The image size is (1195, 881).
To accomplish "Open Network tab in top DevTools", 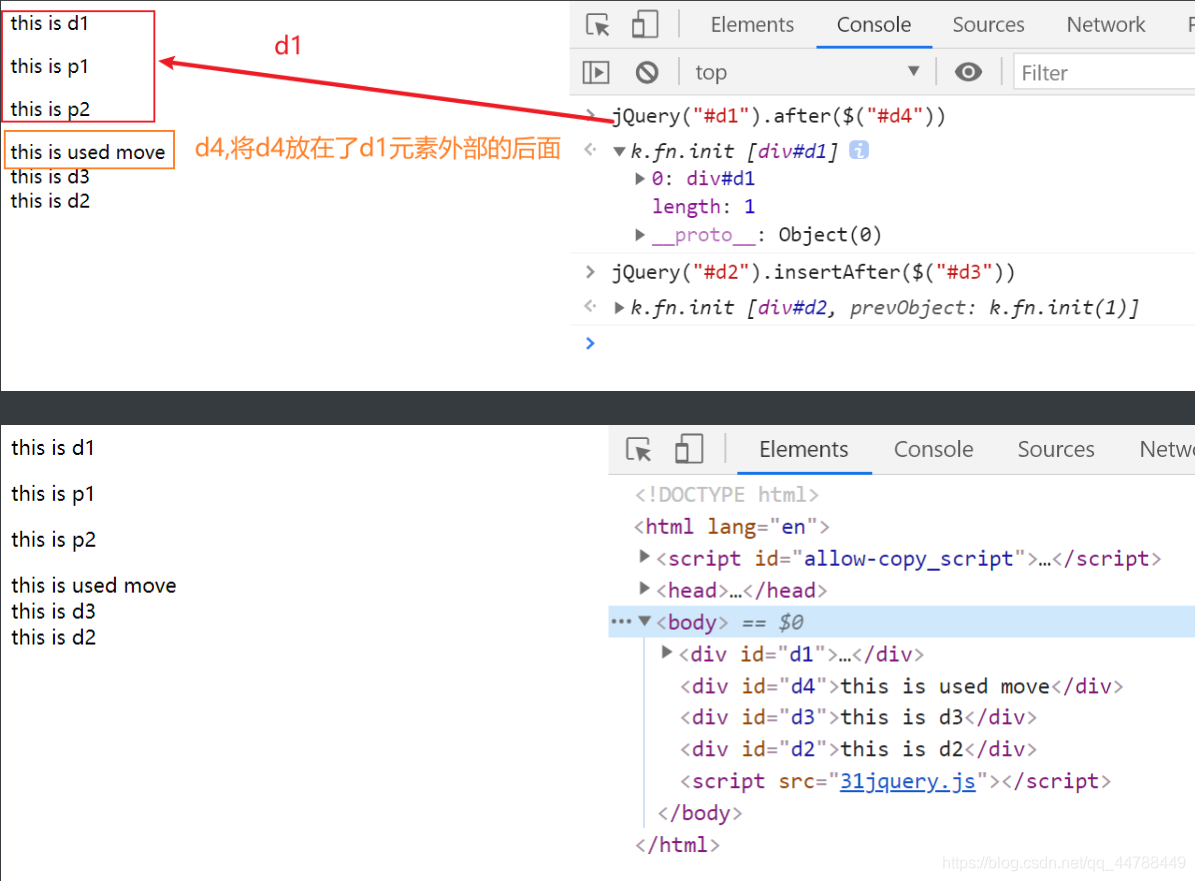I will point(1106,24).
